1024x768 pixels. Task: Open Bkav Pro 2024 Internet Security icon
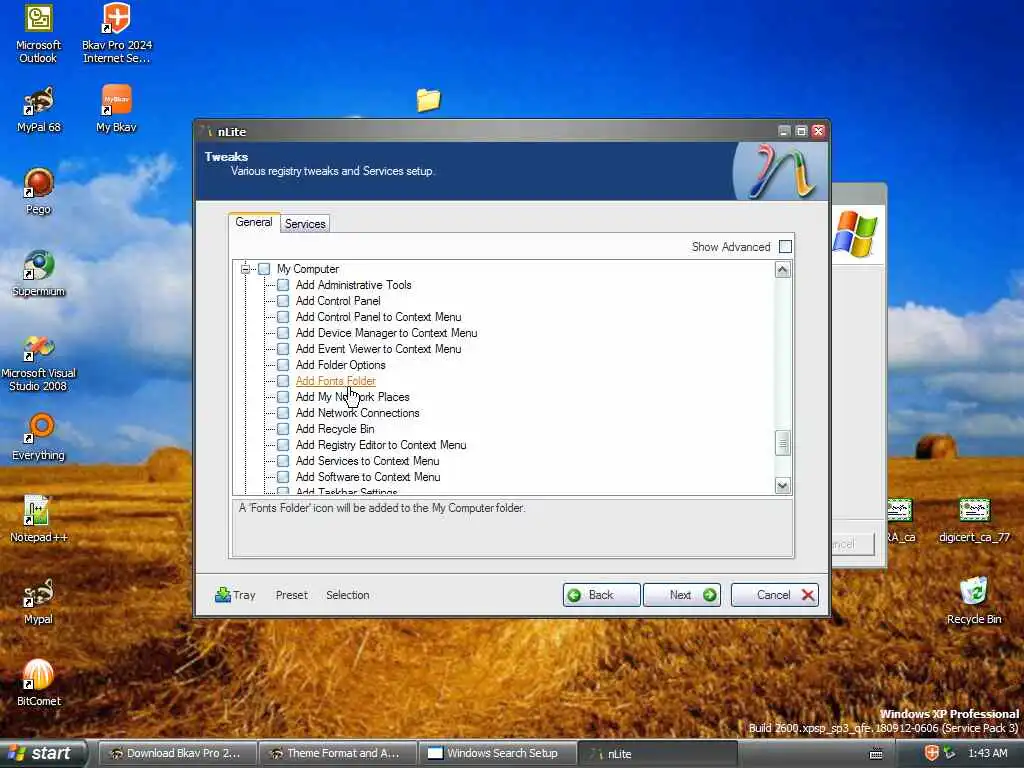[x=117, y=33]
